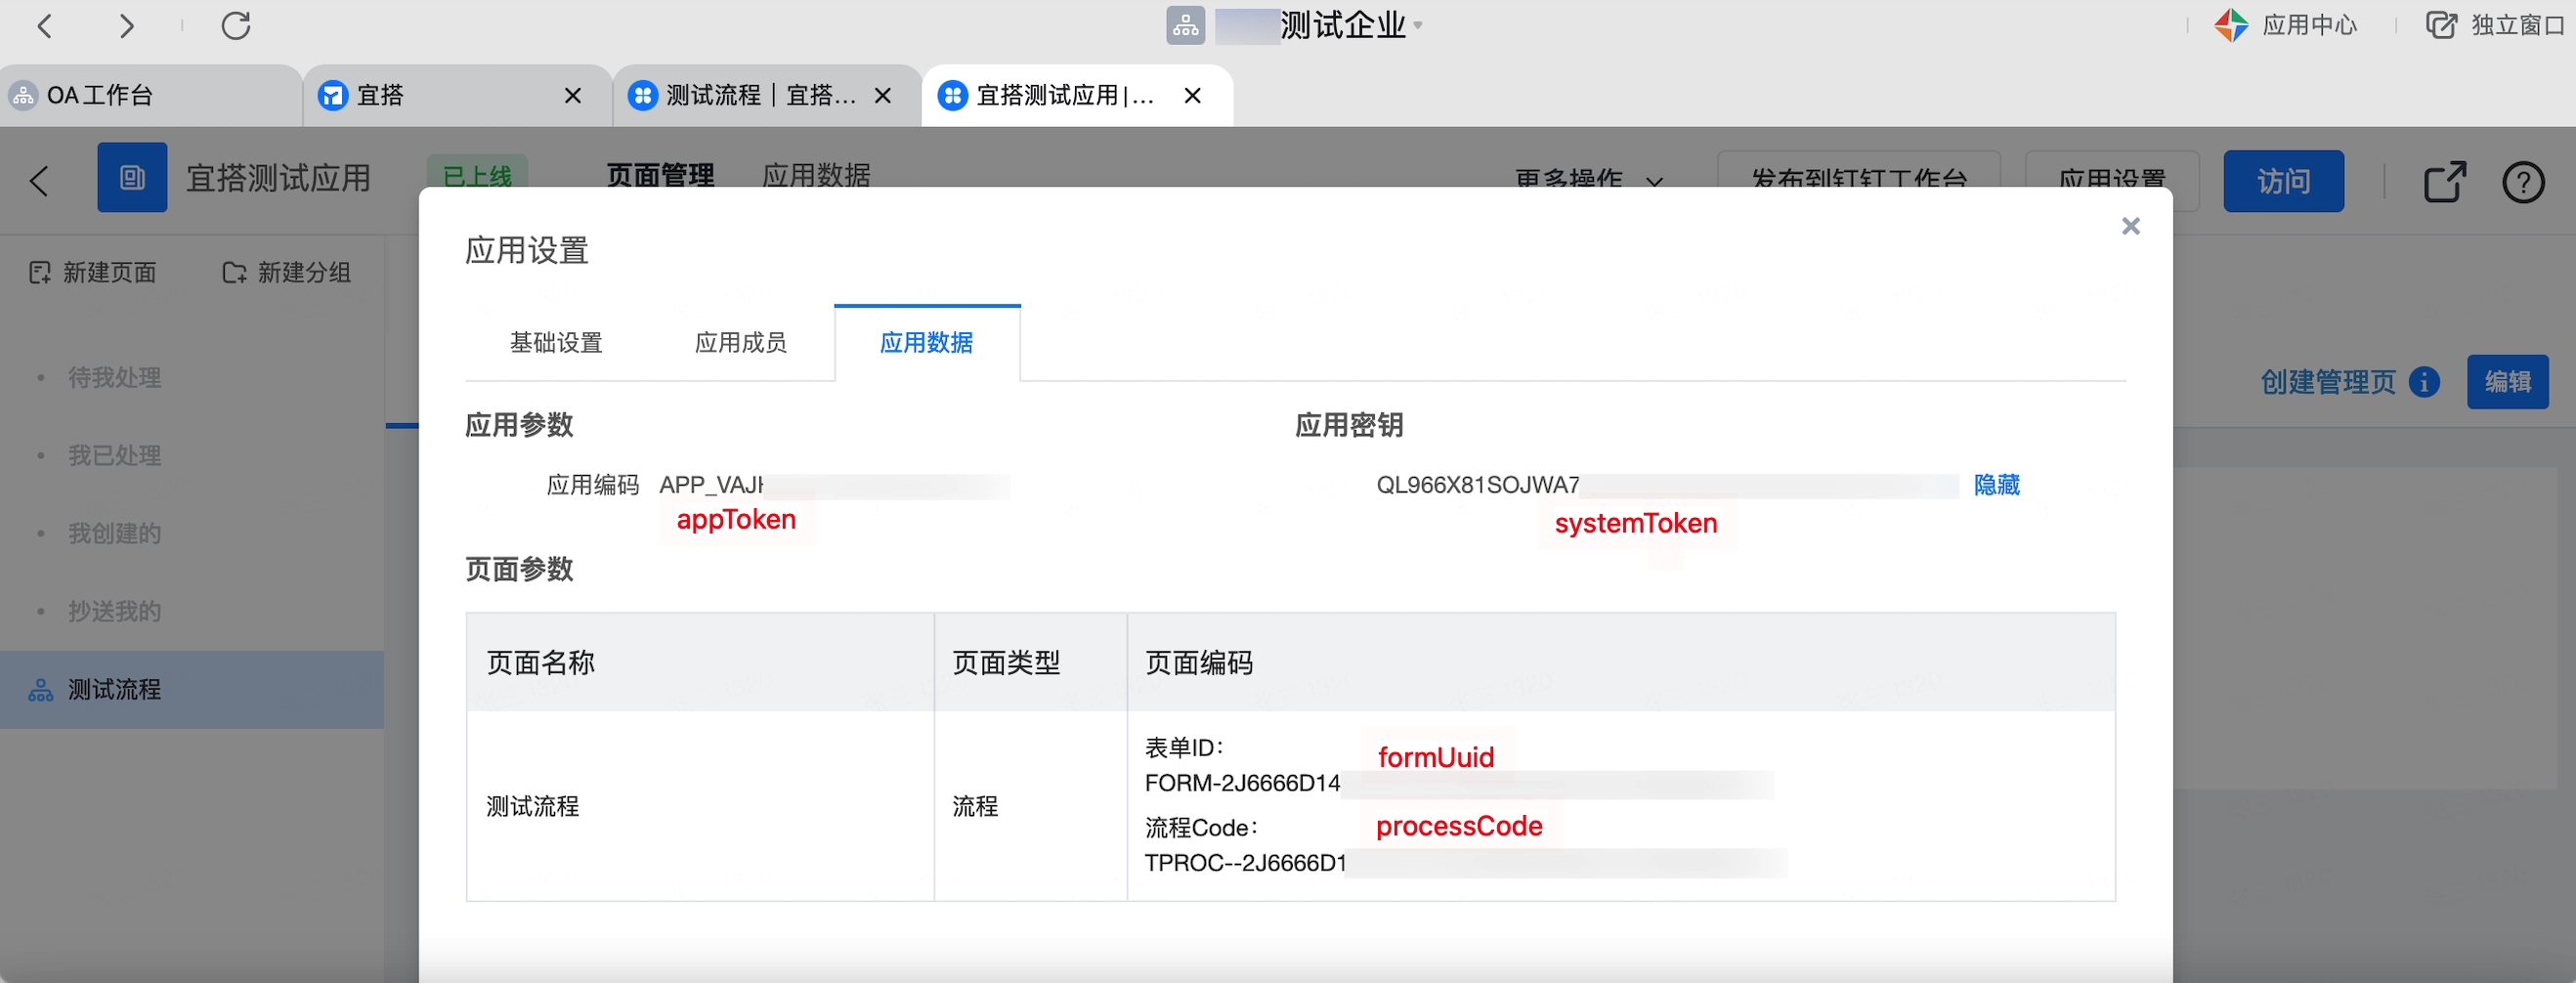Click 创建管理页 link
The image size is (2576, 983).
click(x=2327, y=381)
